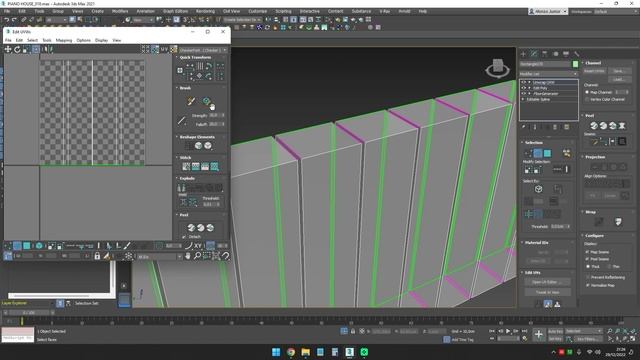Toggle the Peel Seams checkbox
Image resolution: width=640 pixels, height=360 pixels.
pyautogui.click(x=587, y=259)
